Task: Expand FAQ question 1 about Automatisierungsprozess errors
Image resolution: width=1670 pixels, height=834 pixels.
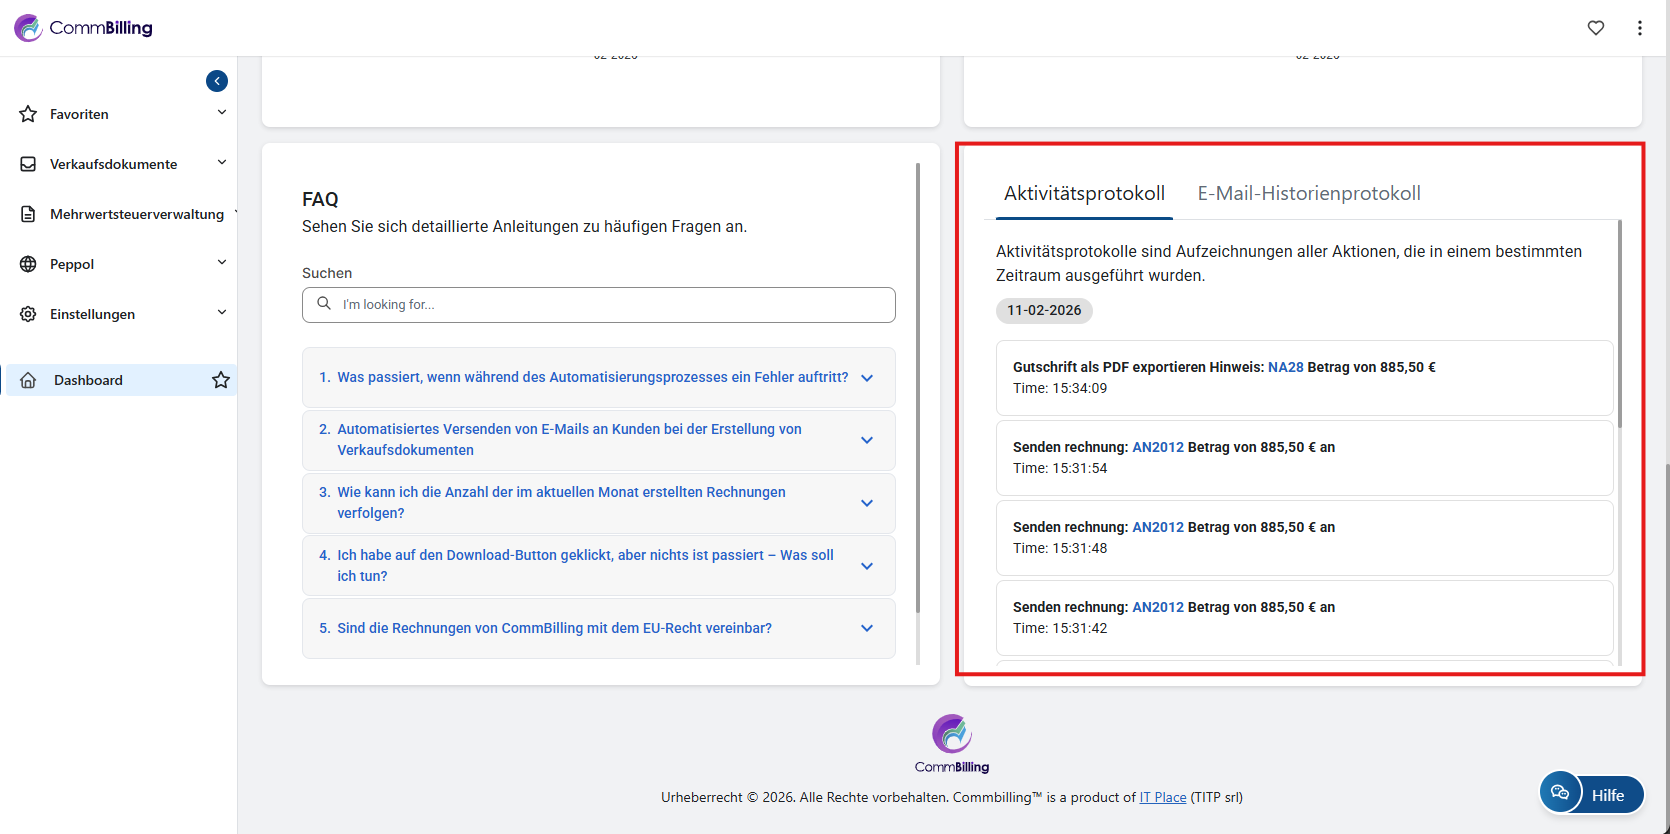Action: point(867,378)
